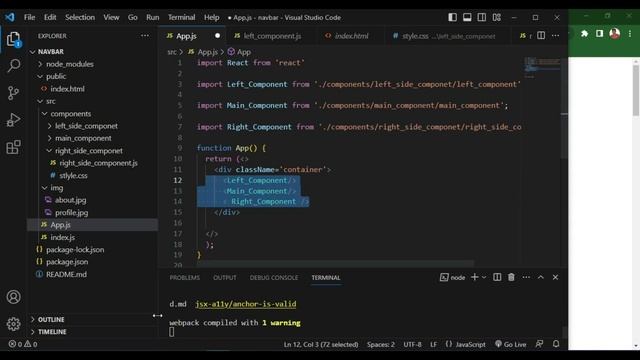The height and width of the screenshot is (360, 640).
Task: Open errors and warnings status item
Action: click(23, 344)
